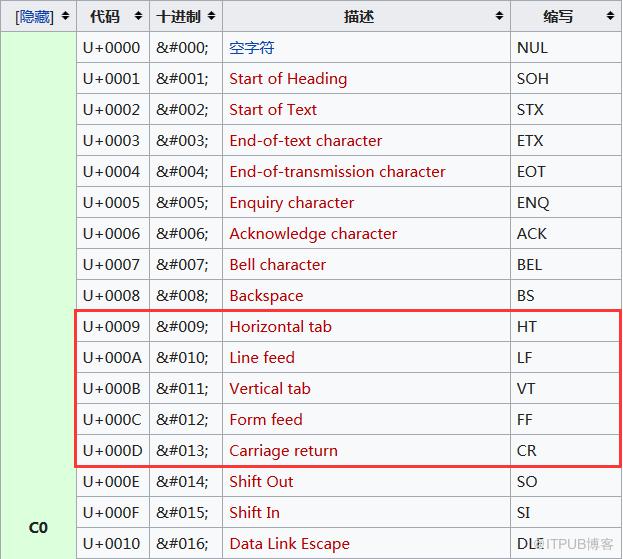Select the U+0004 code cell
The width and height of the screenshot is (623, 559).
pos(113,172)
